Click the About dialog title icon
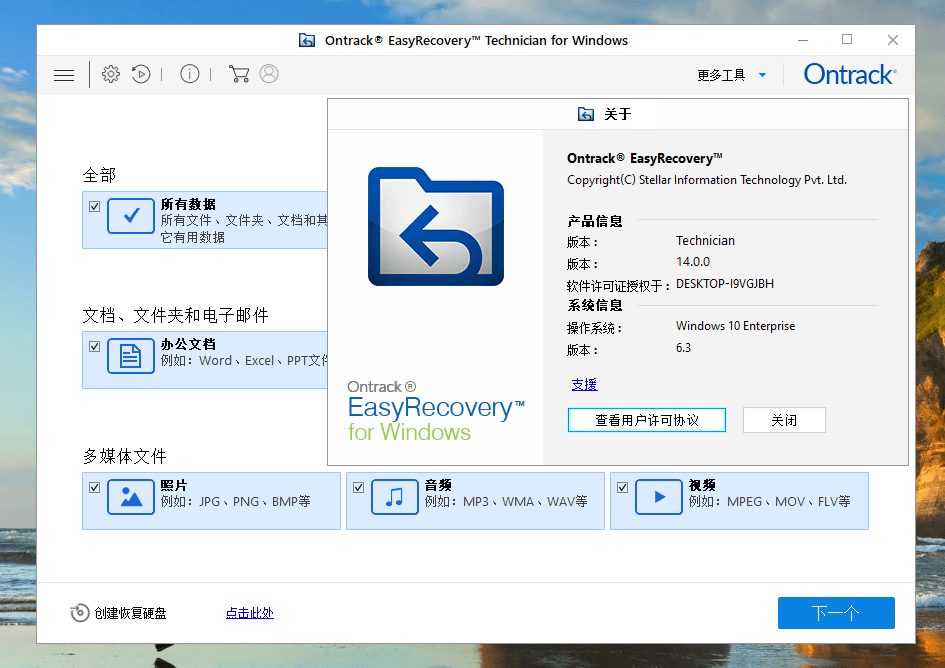 coord(586,114)
